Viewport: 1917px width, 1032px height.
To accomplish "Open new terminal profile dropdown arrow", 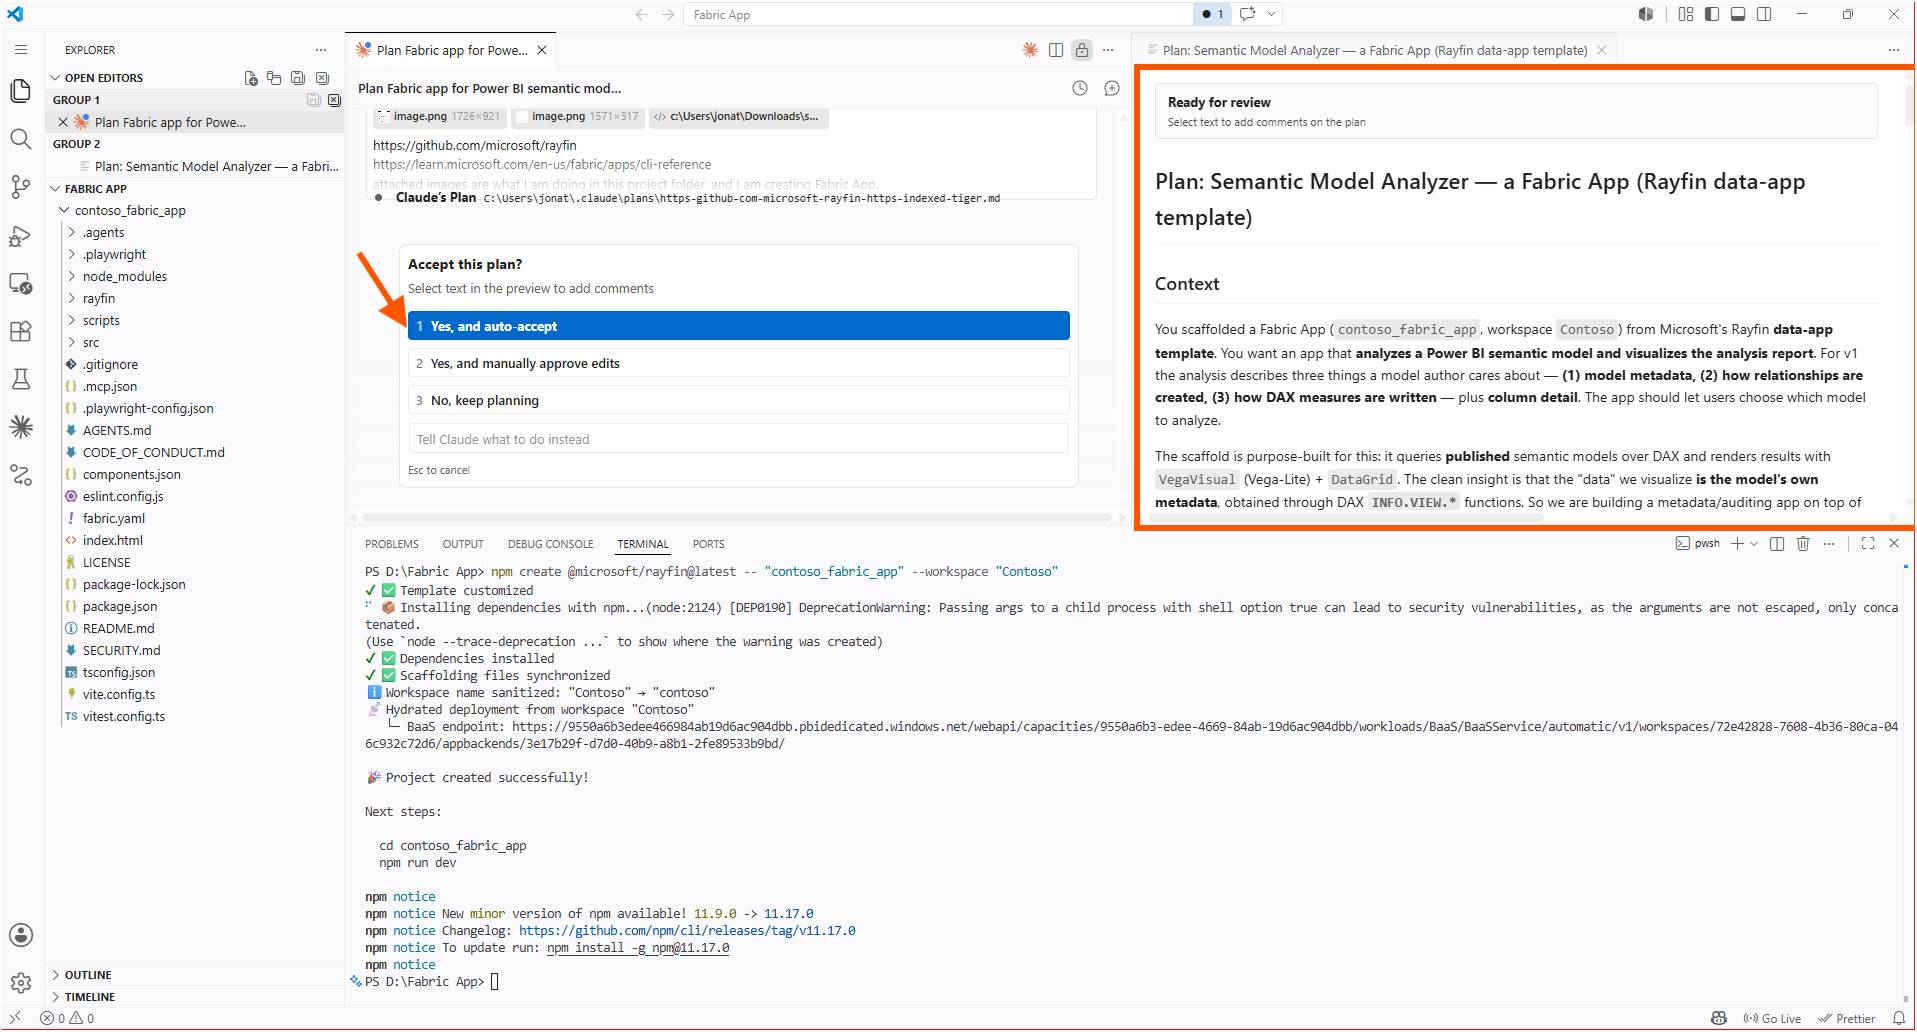I will click(x=1754, y=544).
